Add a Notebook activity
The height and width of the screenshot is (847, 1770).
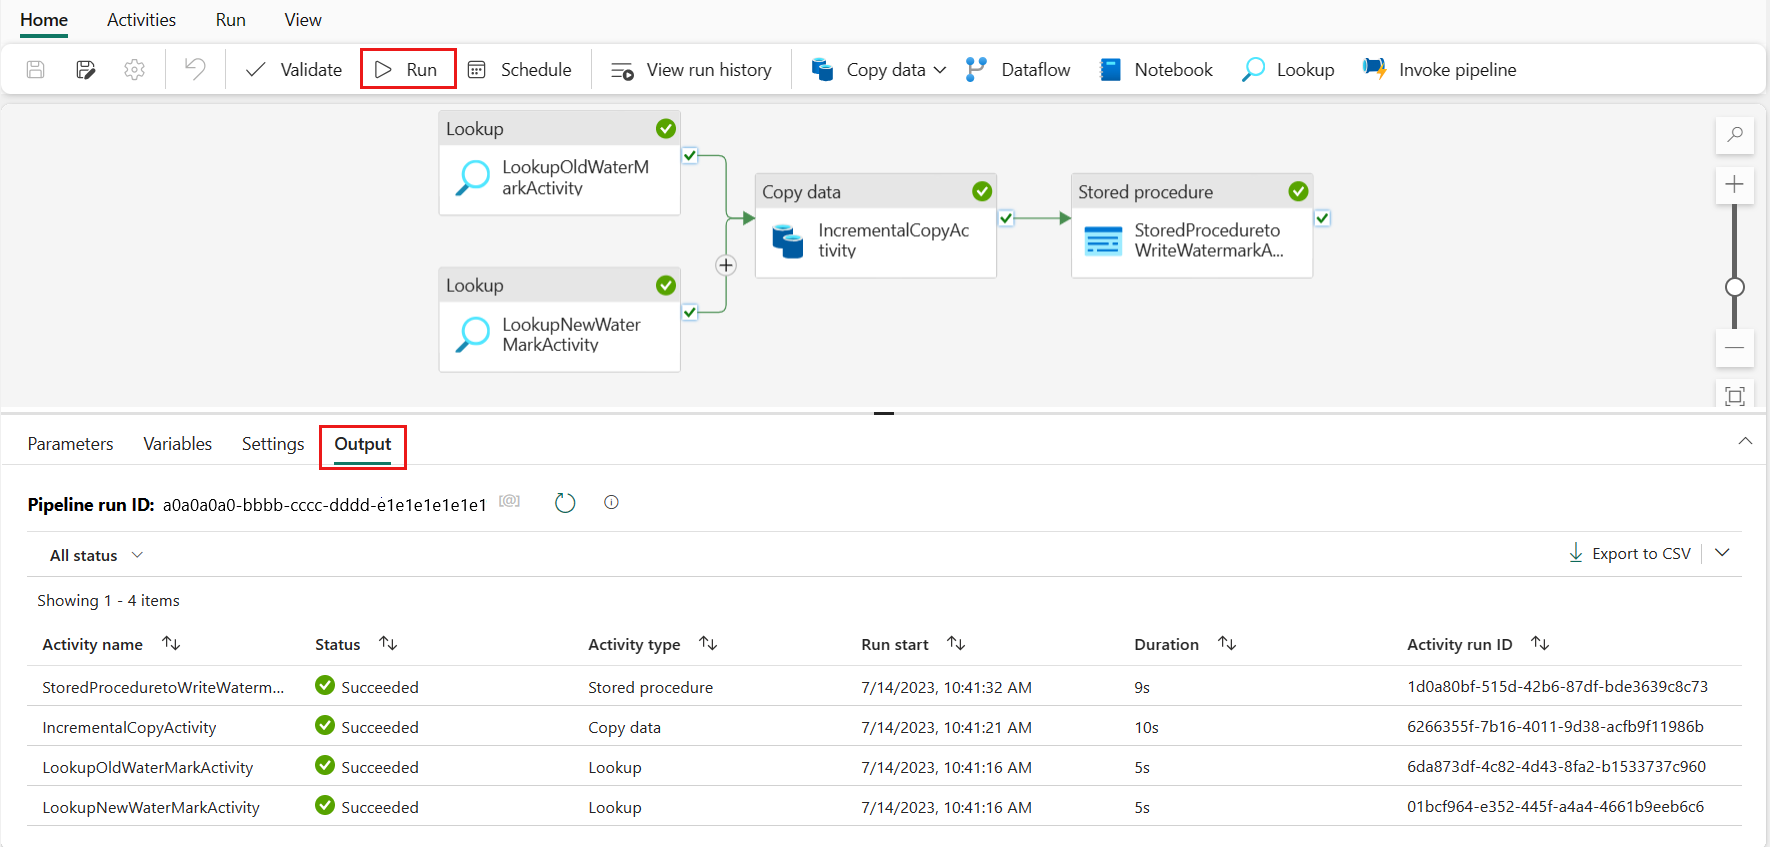(1156, 70)
